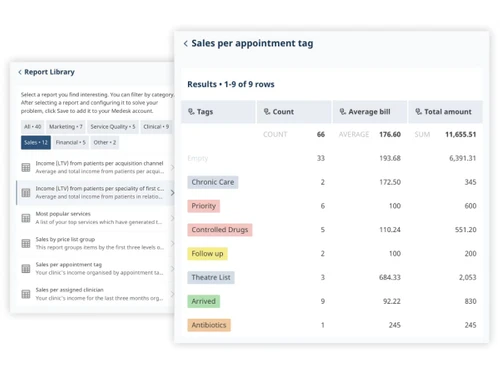Filter reports by Other • 2
Screen dimensions: 500x375
pos(105,142)
